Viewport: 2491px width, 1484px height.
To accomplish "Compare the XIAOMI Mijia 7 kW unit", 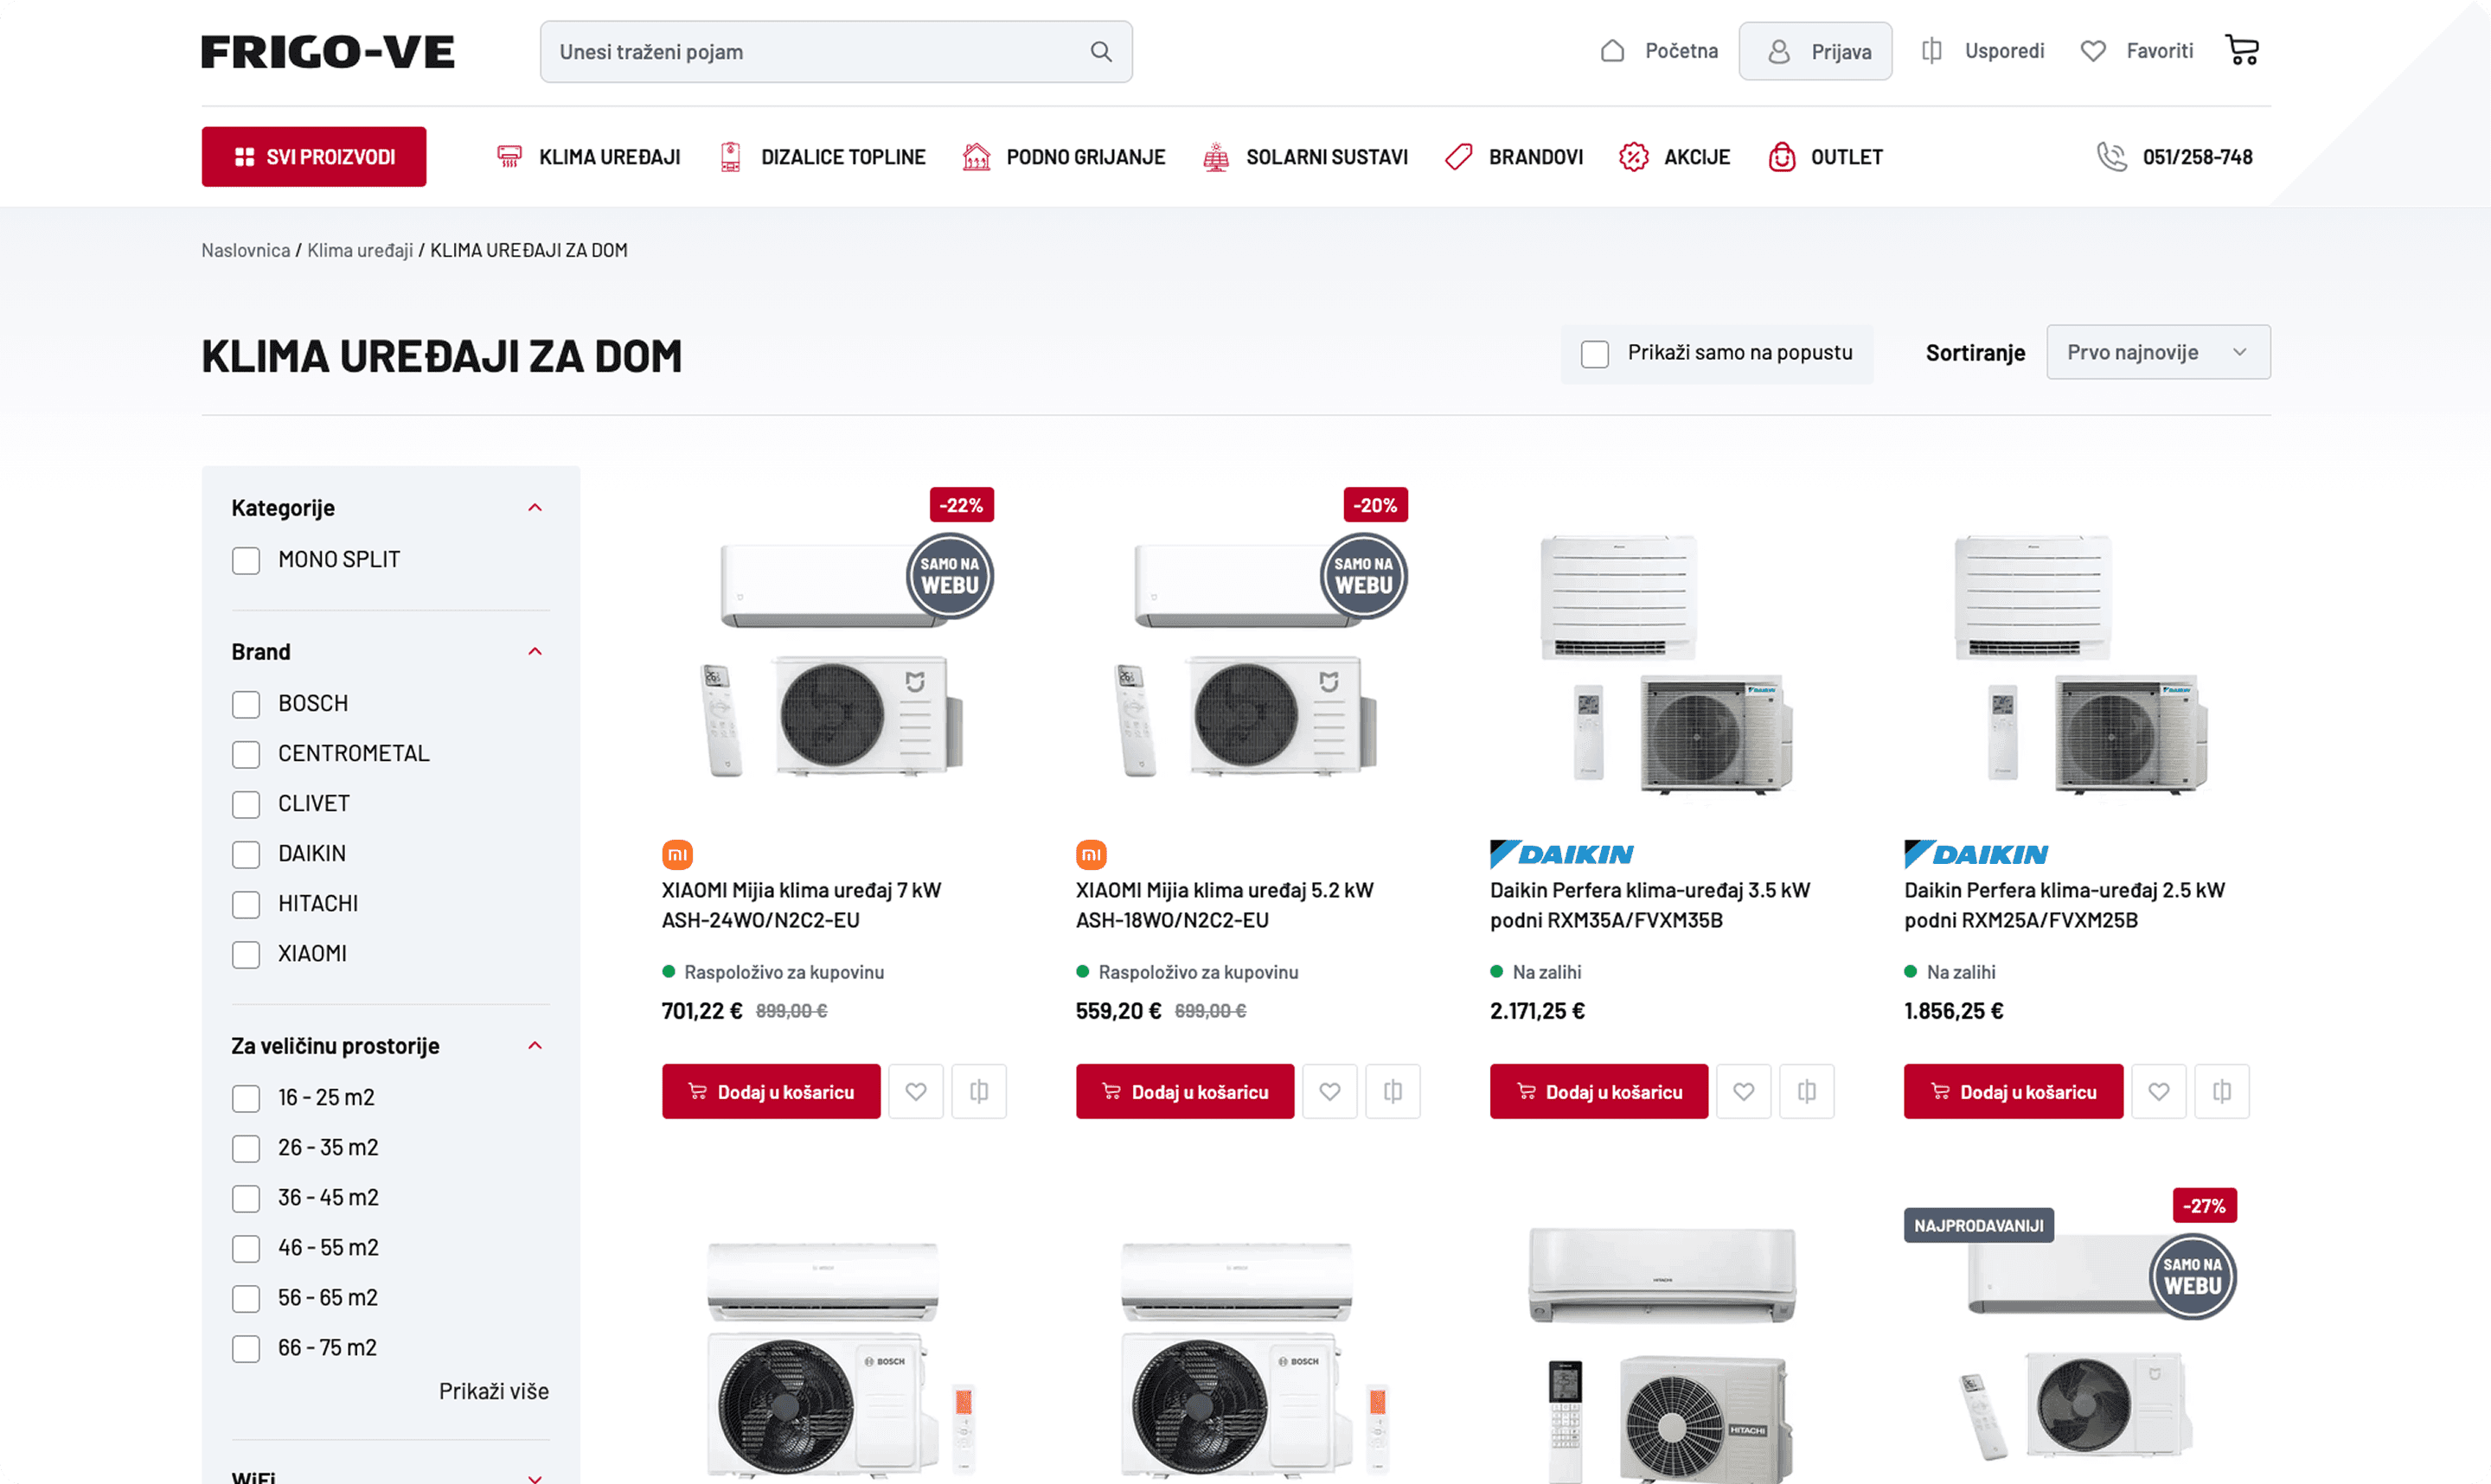I will 979,1091.
